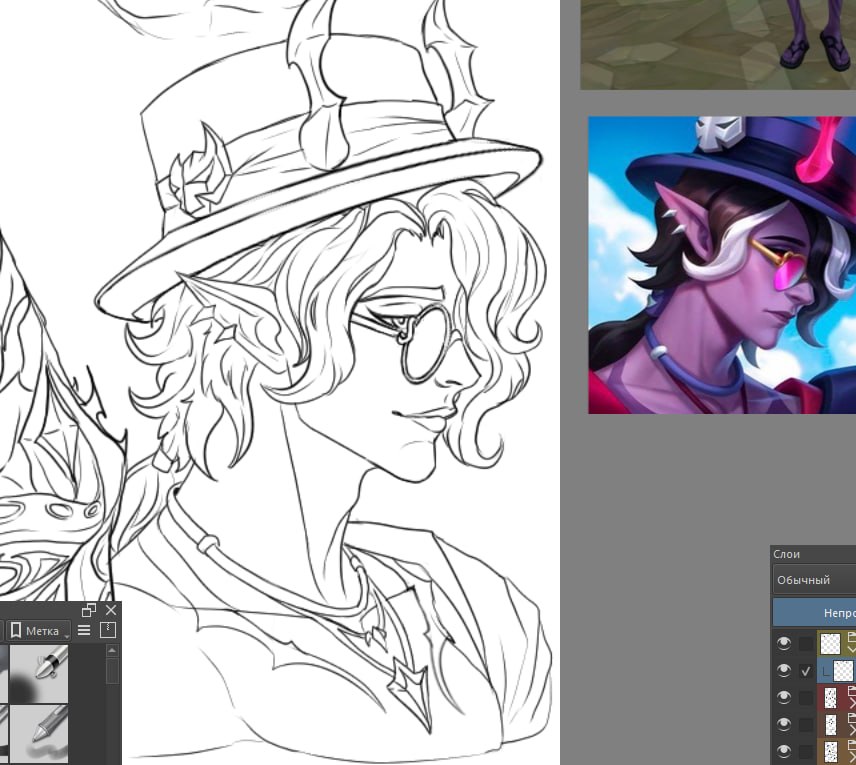Open the Обычный blend mode dropdown

pos(815,580)
